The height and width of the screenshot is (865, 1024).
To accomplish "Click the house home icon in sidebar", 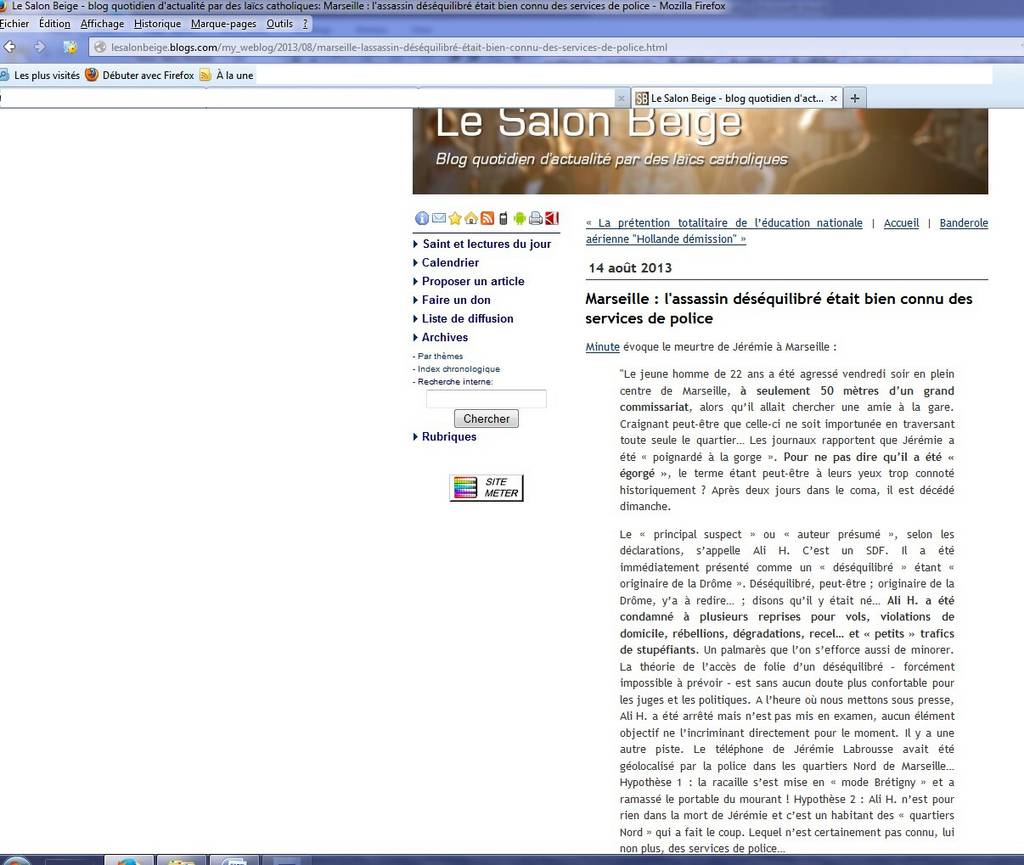I will point(471,218).
